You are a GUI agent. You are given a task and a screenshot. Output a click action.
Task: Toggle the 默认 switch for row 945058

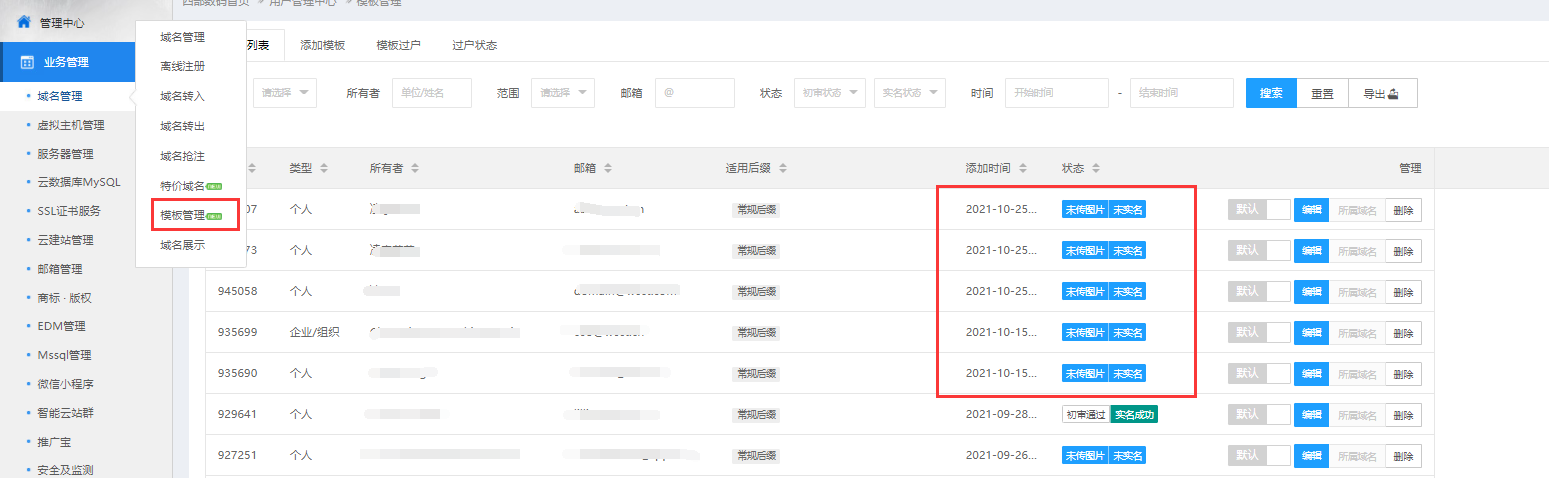1259,291
